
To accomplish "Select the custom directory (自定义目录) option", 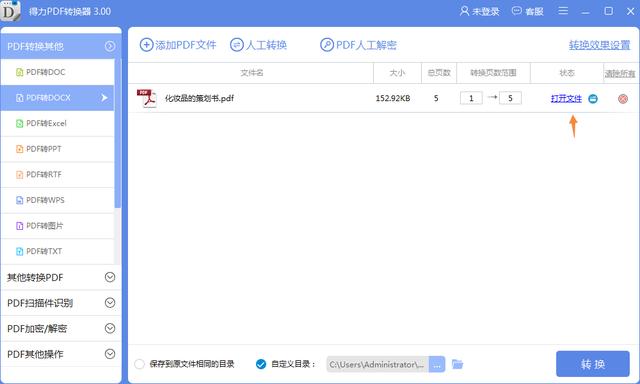I will pyautogui.click(x=261, y=364).
